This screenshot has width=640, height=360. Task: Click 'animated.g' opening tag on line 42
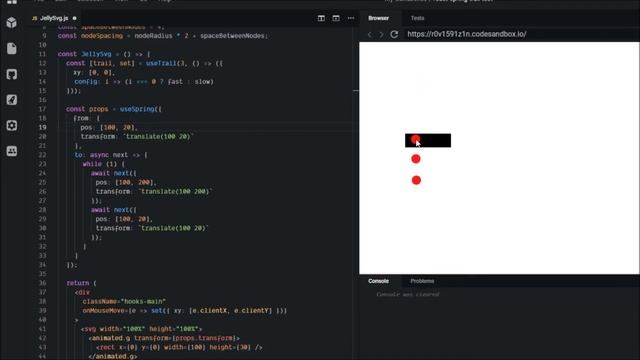pos(111,338)
